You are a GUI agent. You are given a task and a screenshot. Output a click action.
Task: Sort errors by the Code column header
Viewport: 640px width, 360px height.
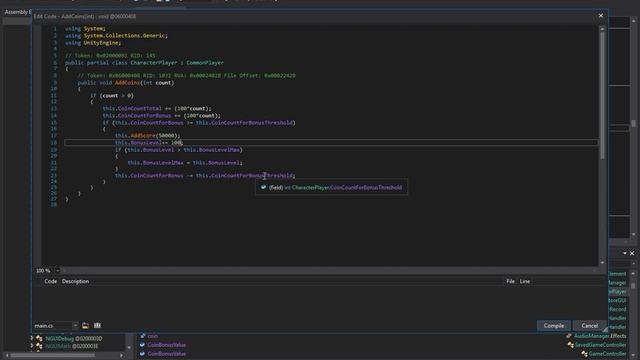pyautogui.click(x=51, y=281)
